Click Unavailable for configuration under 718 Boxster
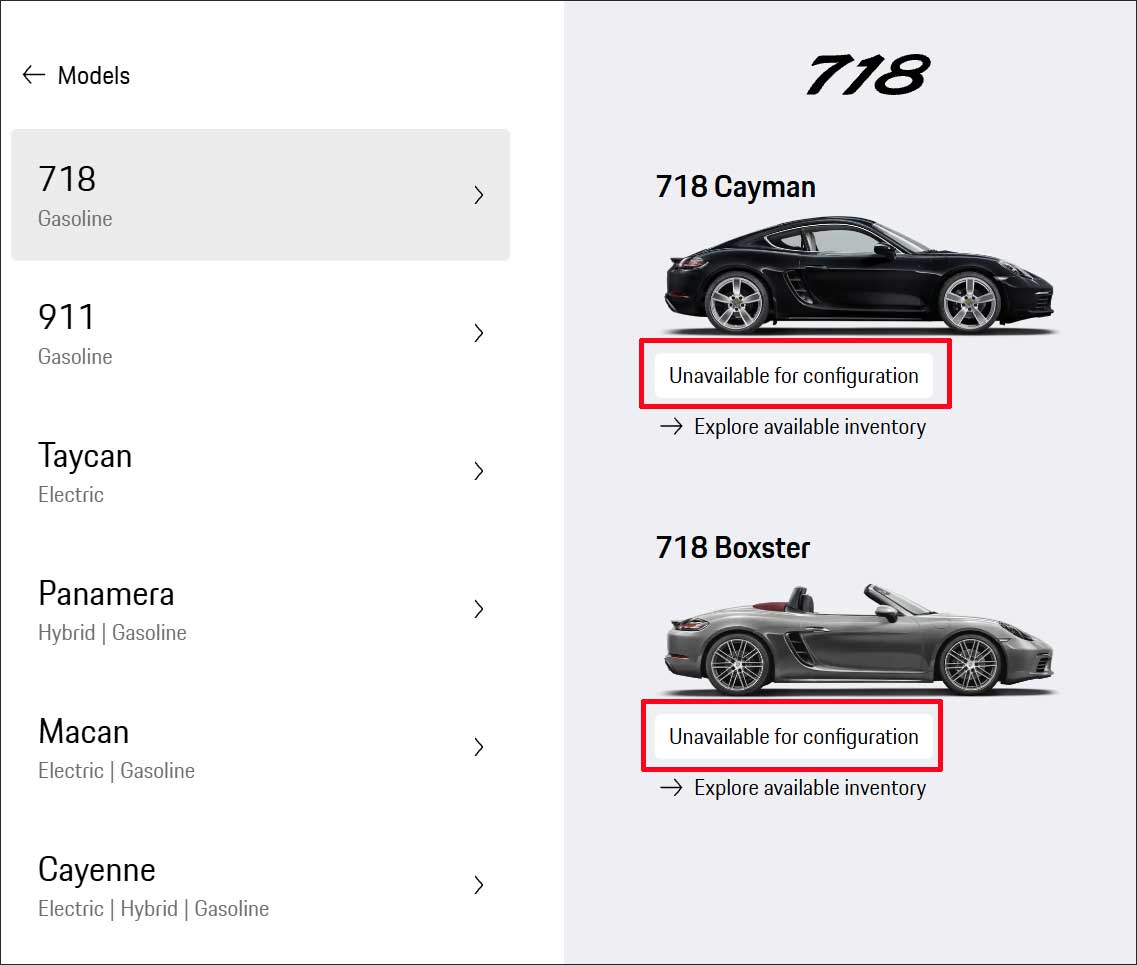Viewport: 1137px width, 965px height. 794,737
